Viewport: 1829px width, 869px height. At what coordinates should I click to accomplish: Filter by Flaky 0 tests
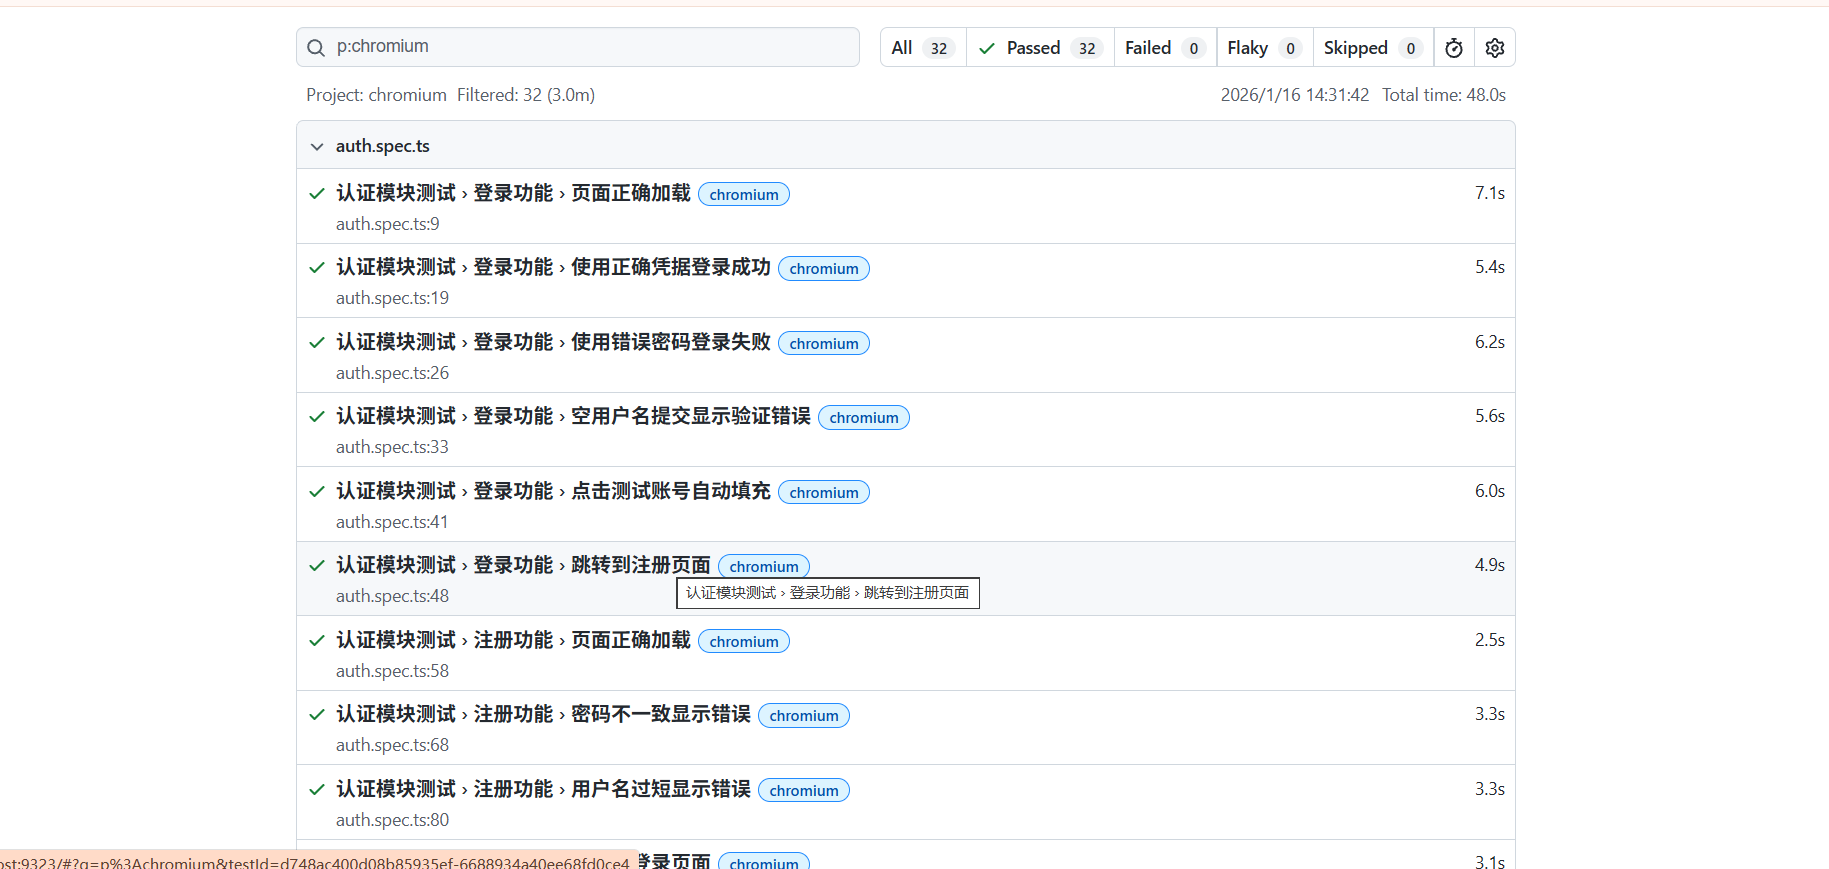point(1265,48)
